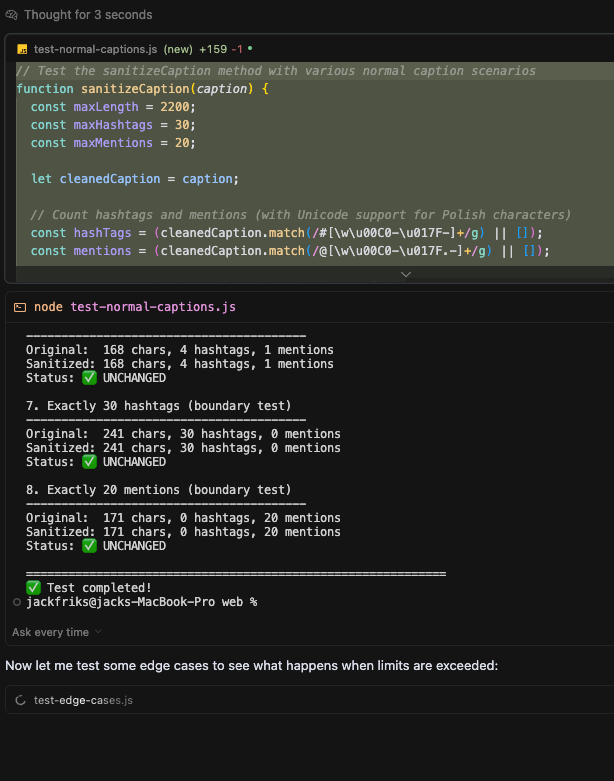Image resolution: width=614 pixels, height=781 pixels.
Task: Click the "// Test the sanitizeCaption method" comment line
Action: tap(276, 71)
